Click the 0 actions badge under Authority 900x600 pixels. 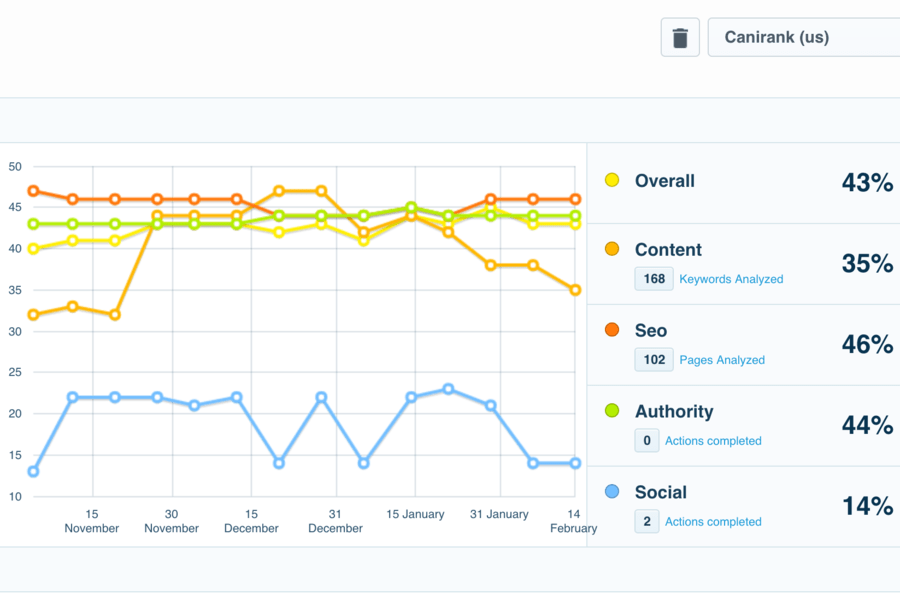click(647, 441)
